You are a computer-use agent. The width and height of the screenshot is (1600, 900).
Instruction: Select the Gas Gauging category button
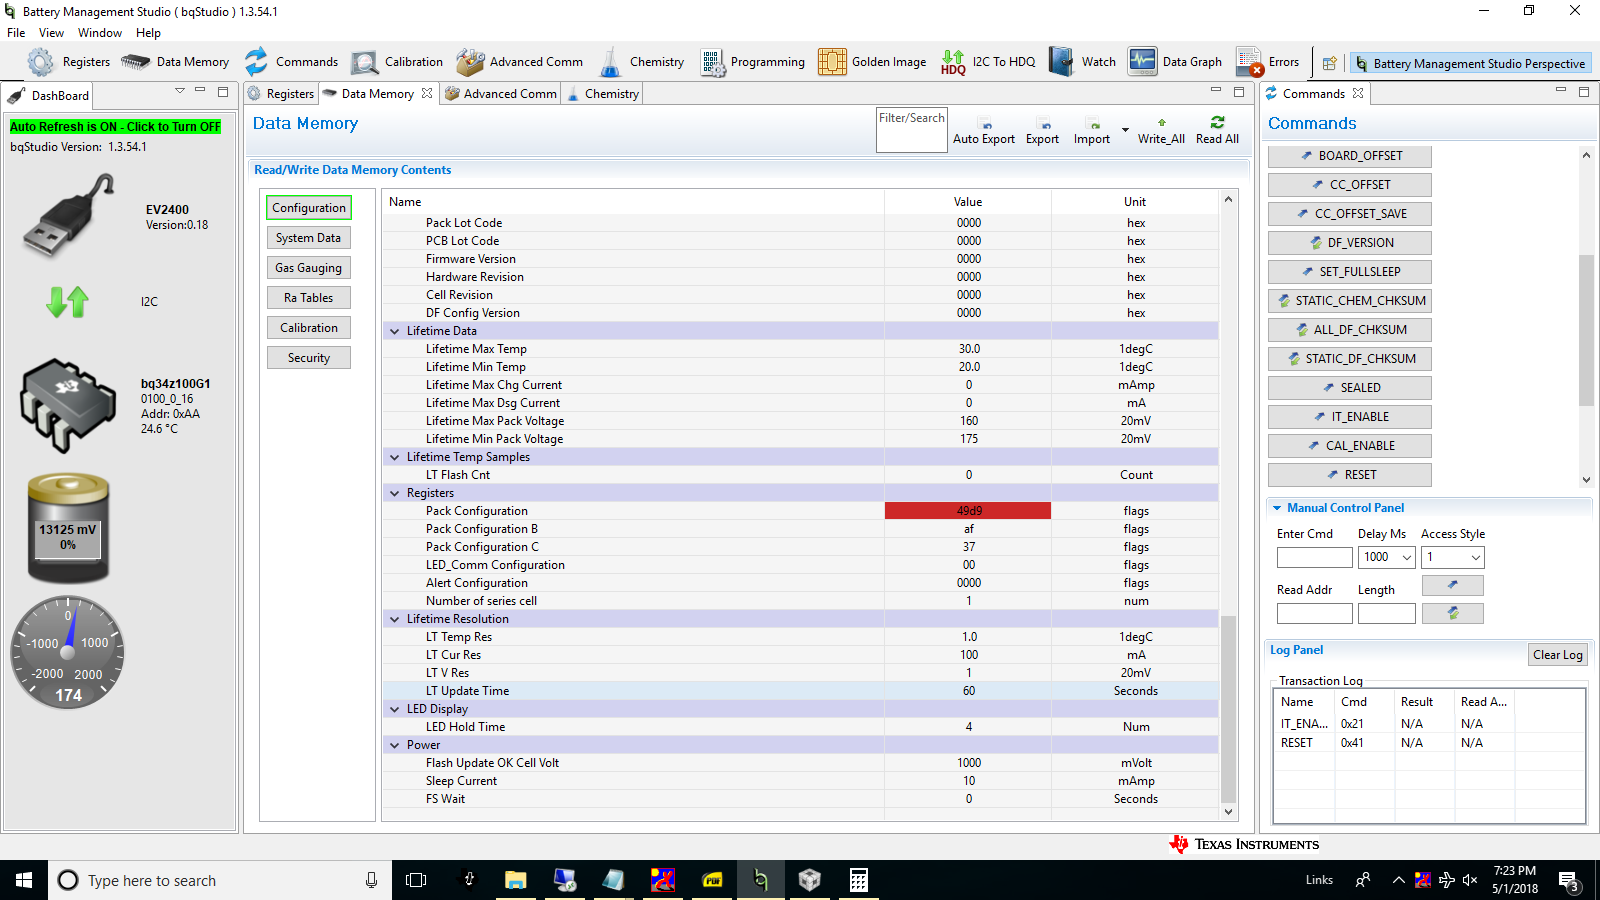click(x=309, y=268)
